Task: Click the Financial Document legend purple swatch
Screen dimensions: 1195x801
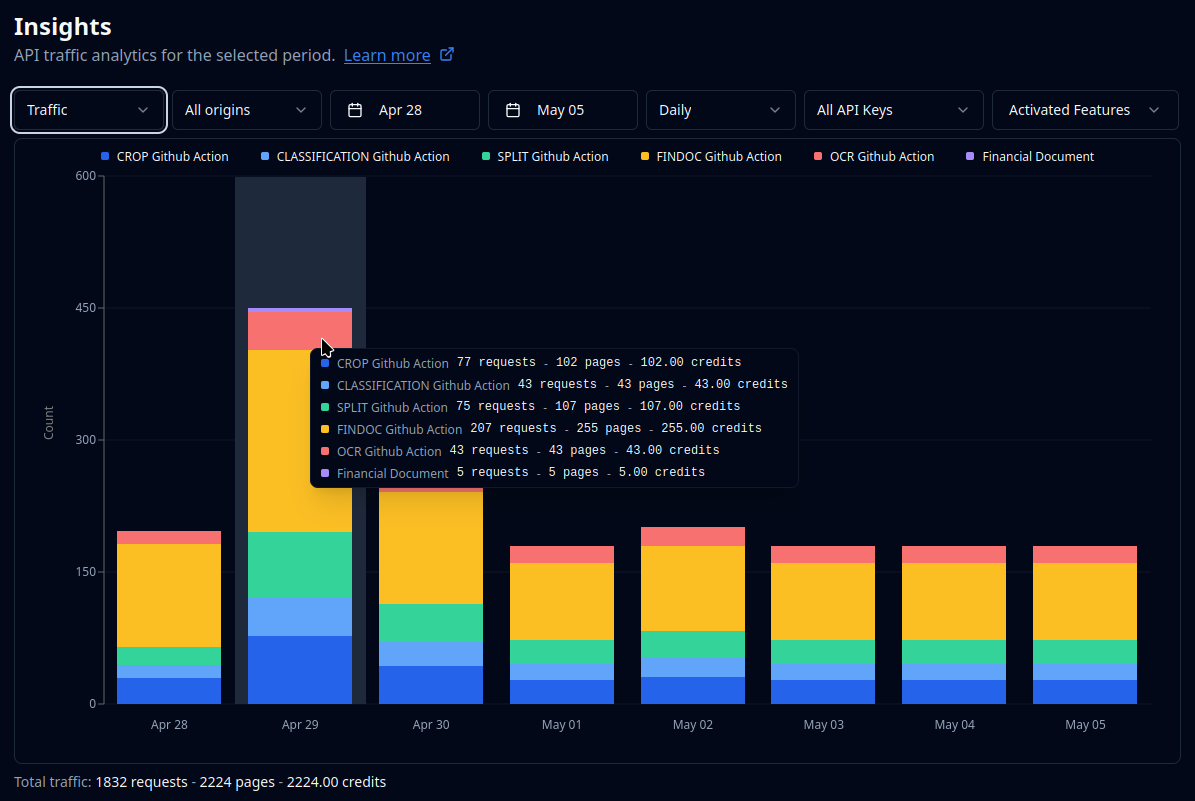Action: coord(970,156)
